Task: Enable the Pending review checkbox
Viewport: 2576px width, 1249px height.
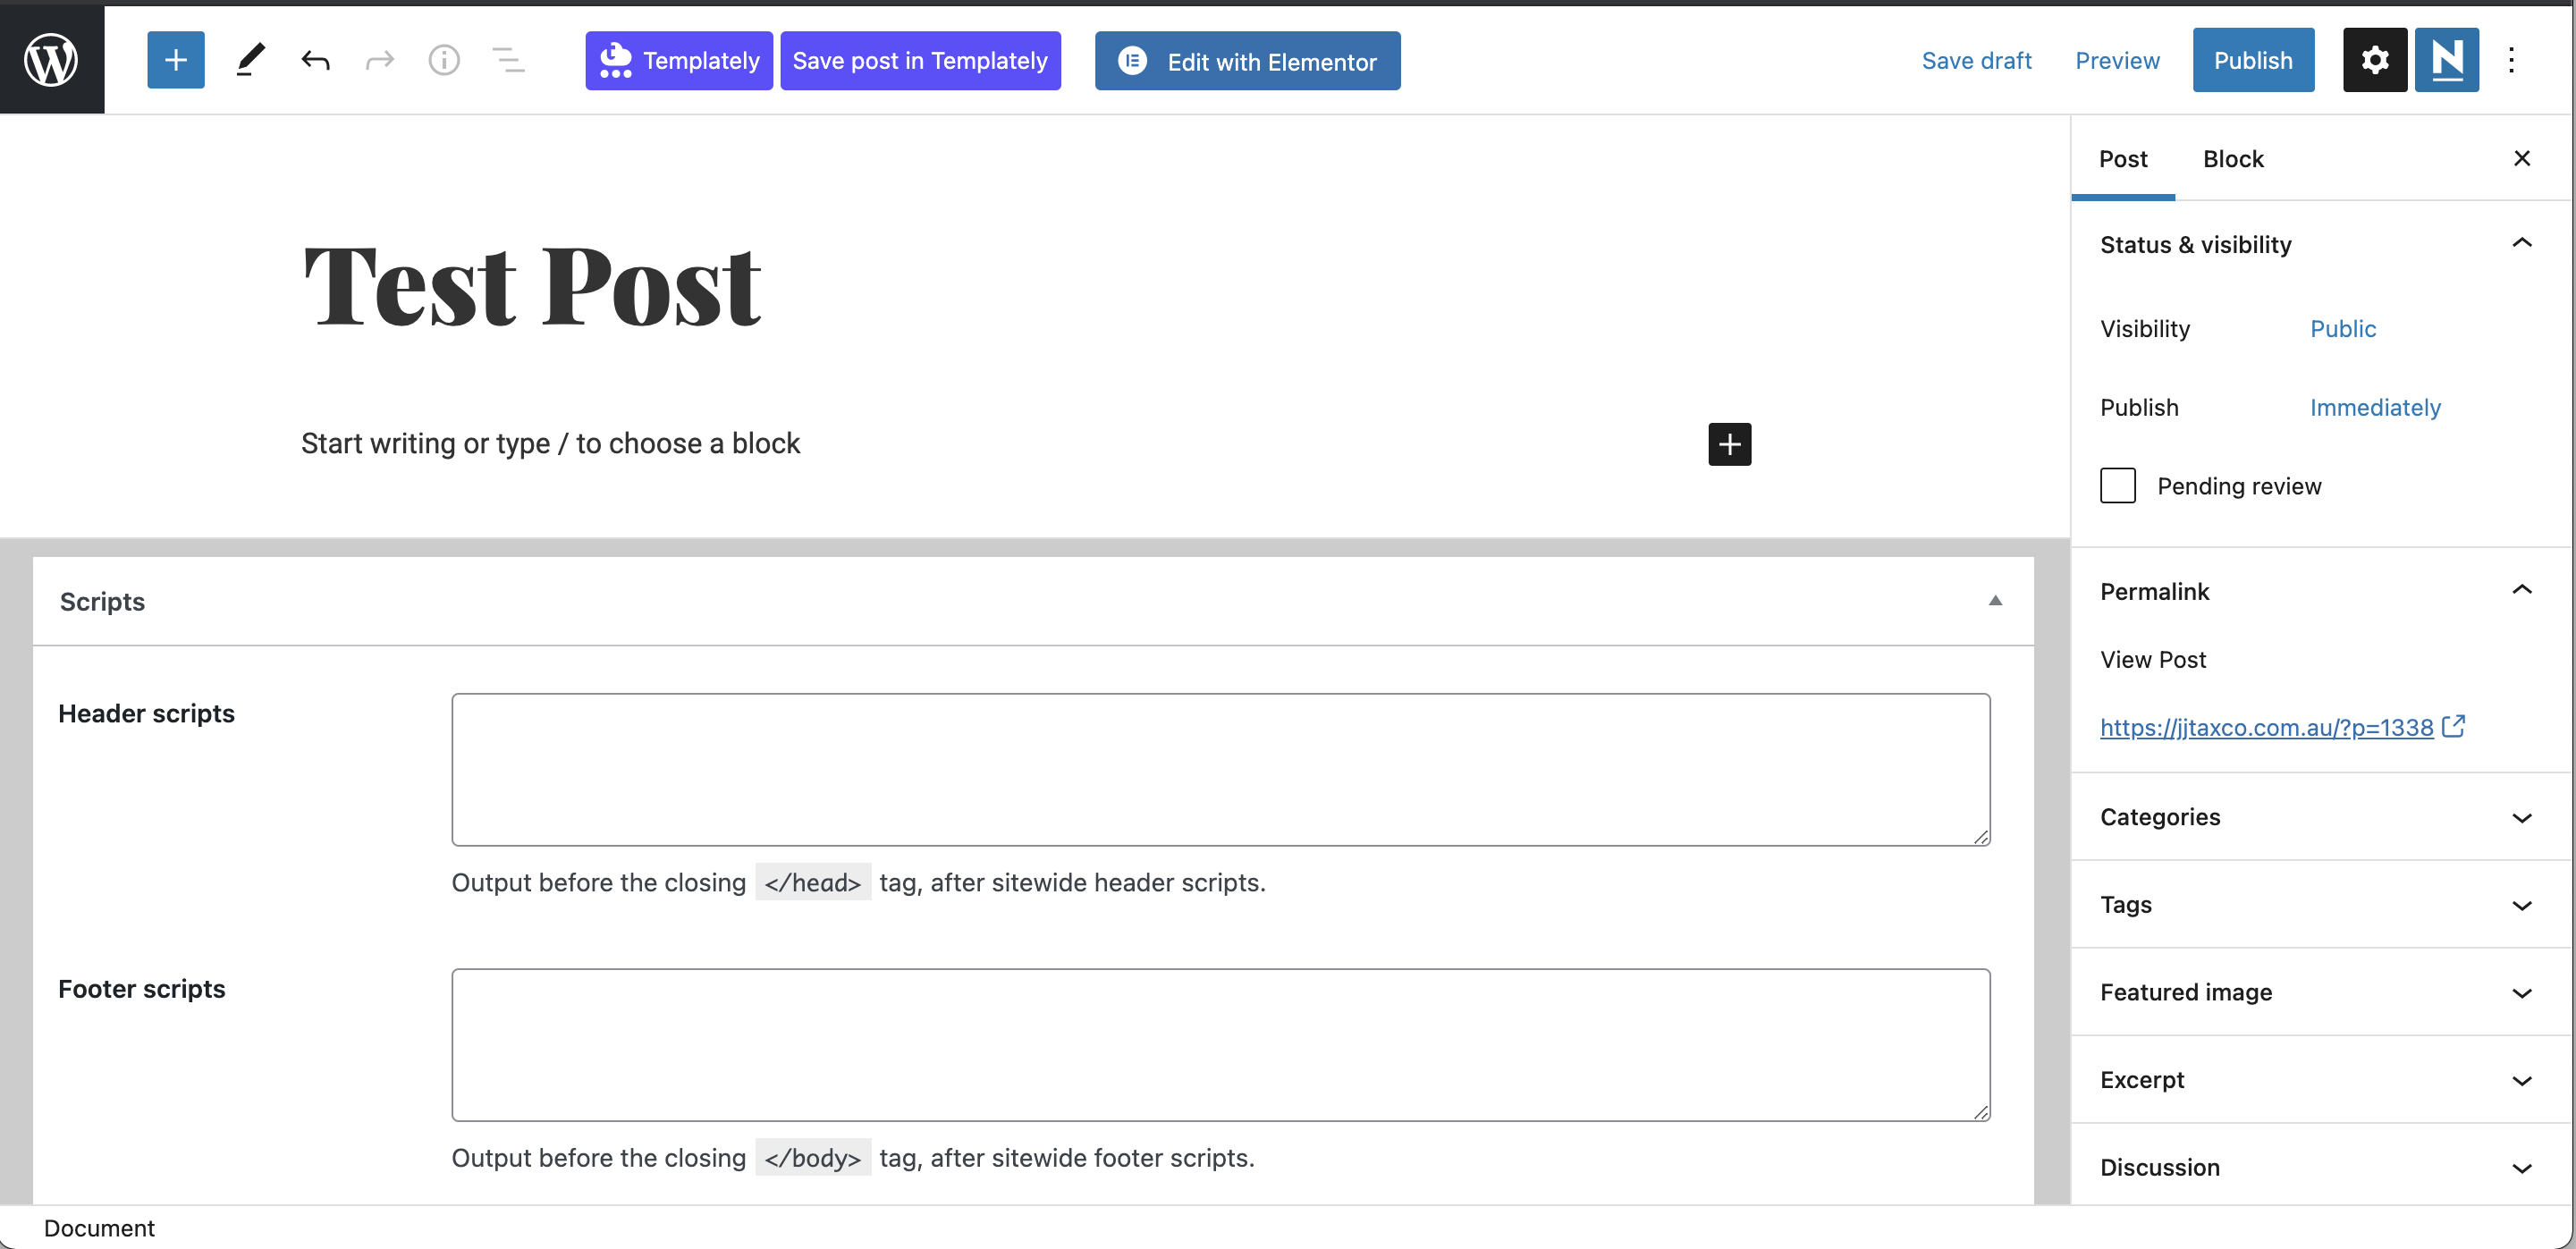Action: pyautogui.click(x=2117, y=486)
